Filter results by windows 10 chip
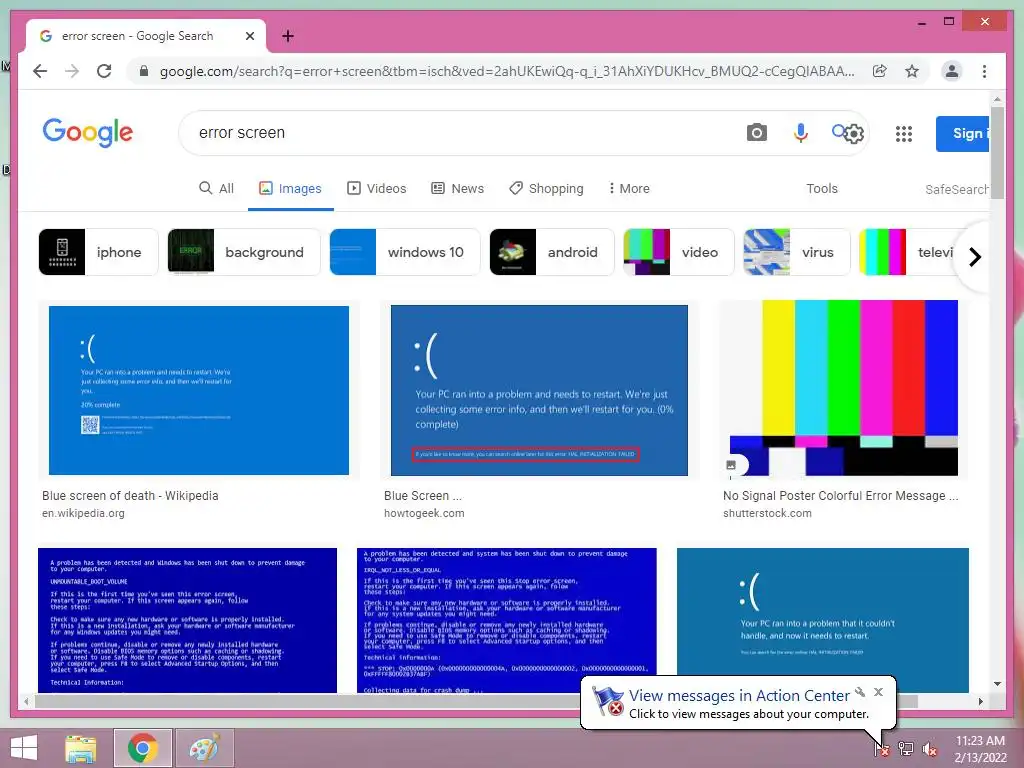The height and width of the screenshot is (768, 1024). pyautogui.click(x=405, y=252)
